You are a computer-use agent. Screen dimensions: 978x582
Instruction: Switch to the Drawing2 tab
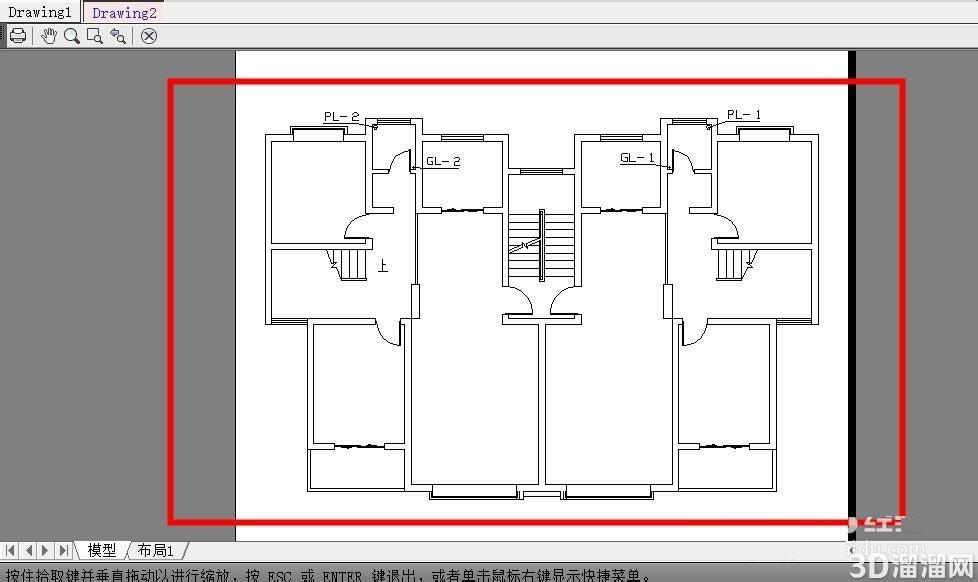124,12
